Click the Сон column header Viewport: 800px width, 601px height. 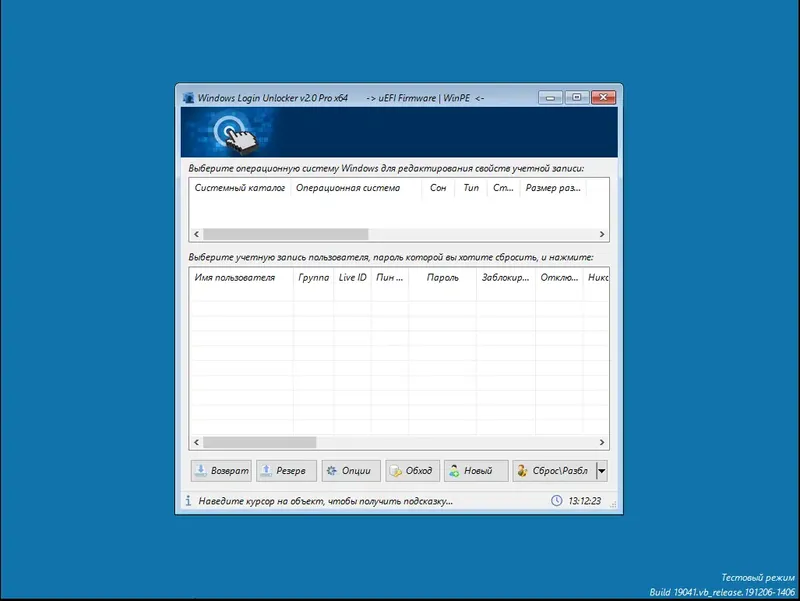tap(438, 188)
